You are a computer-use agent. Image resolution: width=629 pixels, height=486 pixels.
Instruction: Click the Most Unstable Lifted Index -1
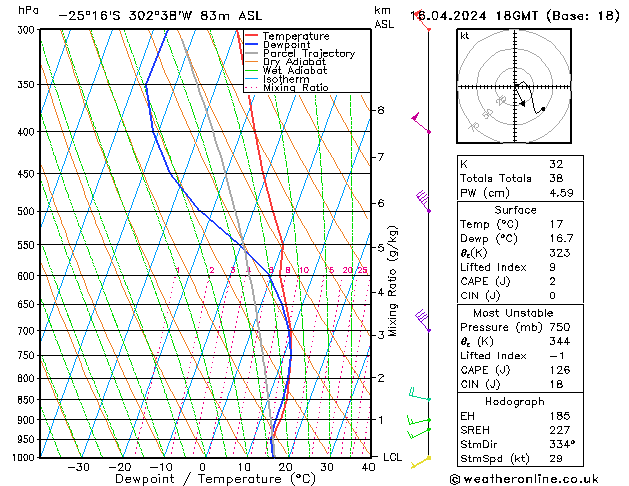click(557, 356)
